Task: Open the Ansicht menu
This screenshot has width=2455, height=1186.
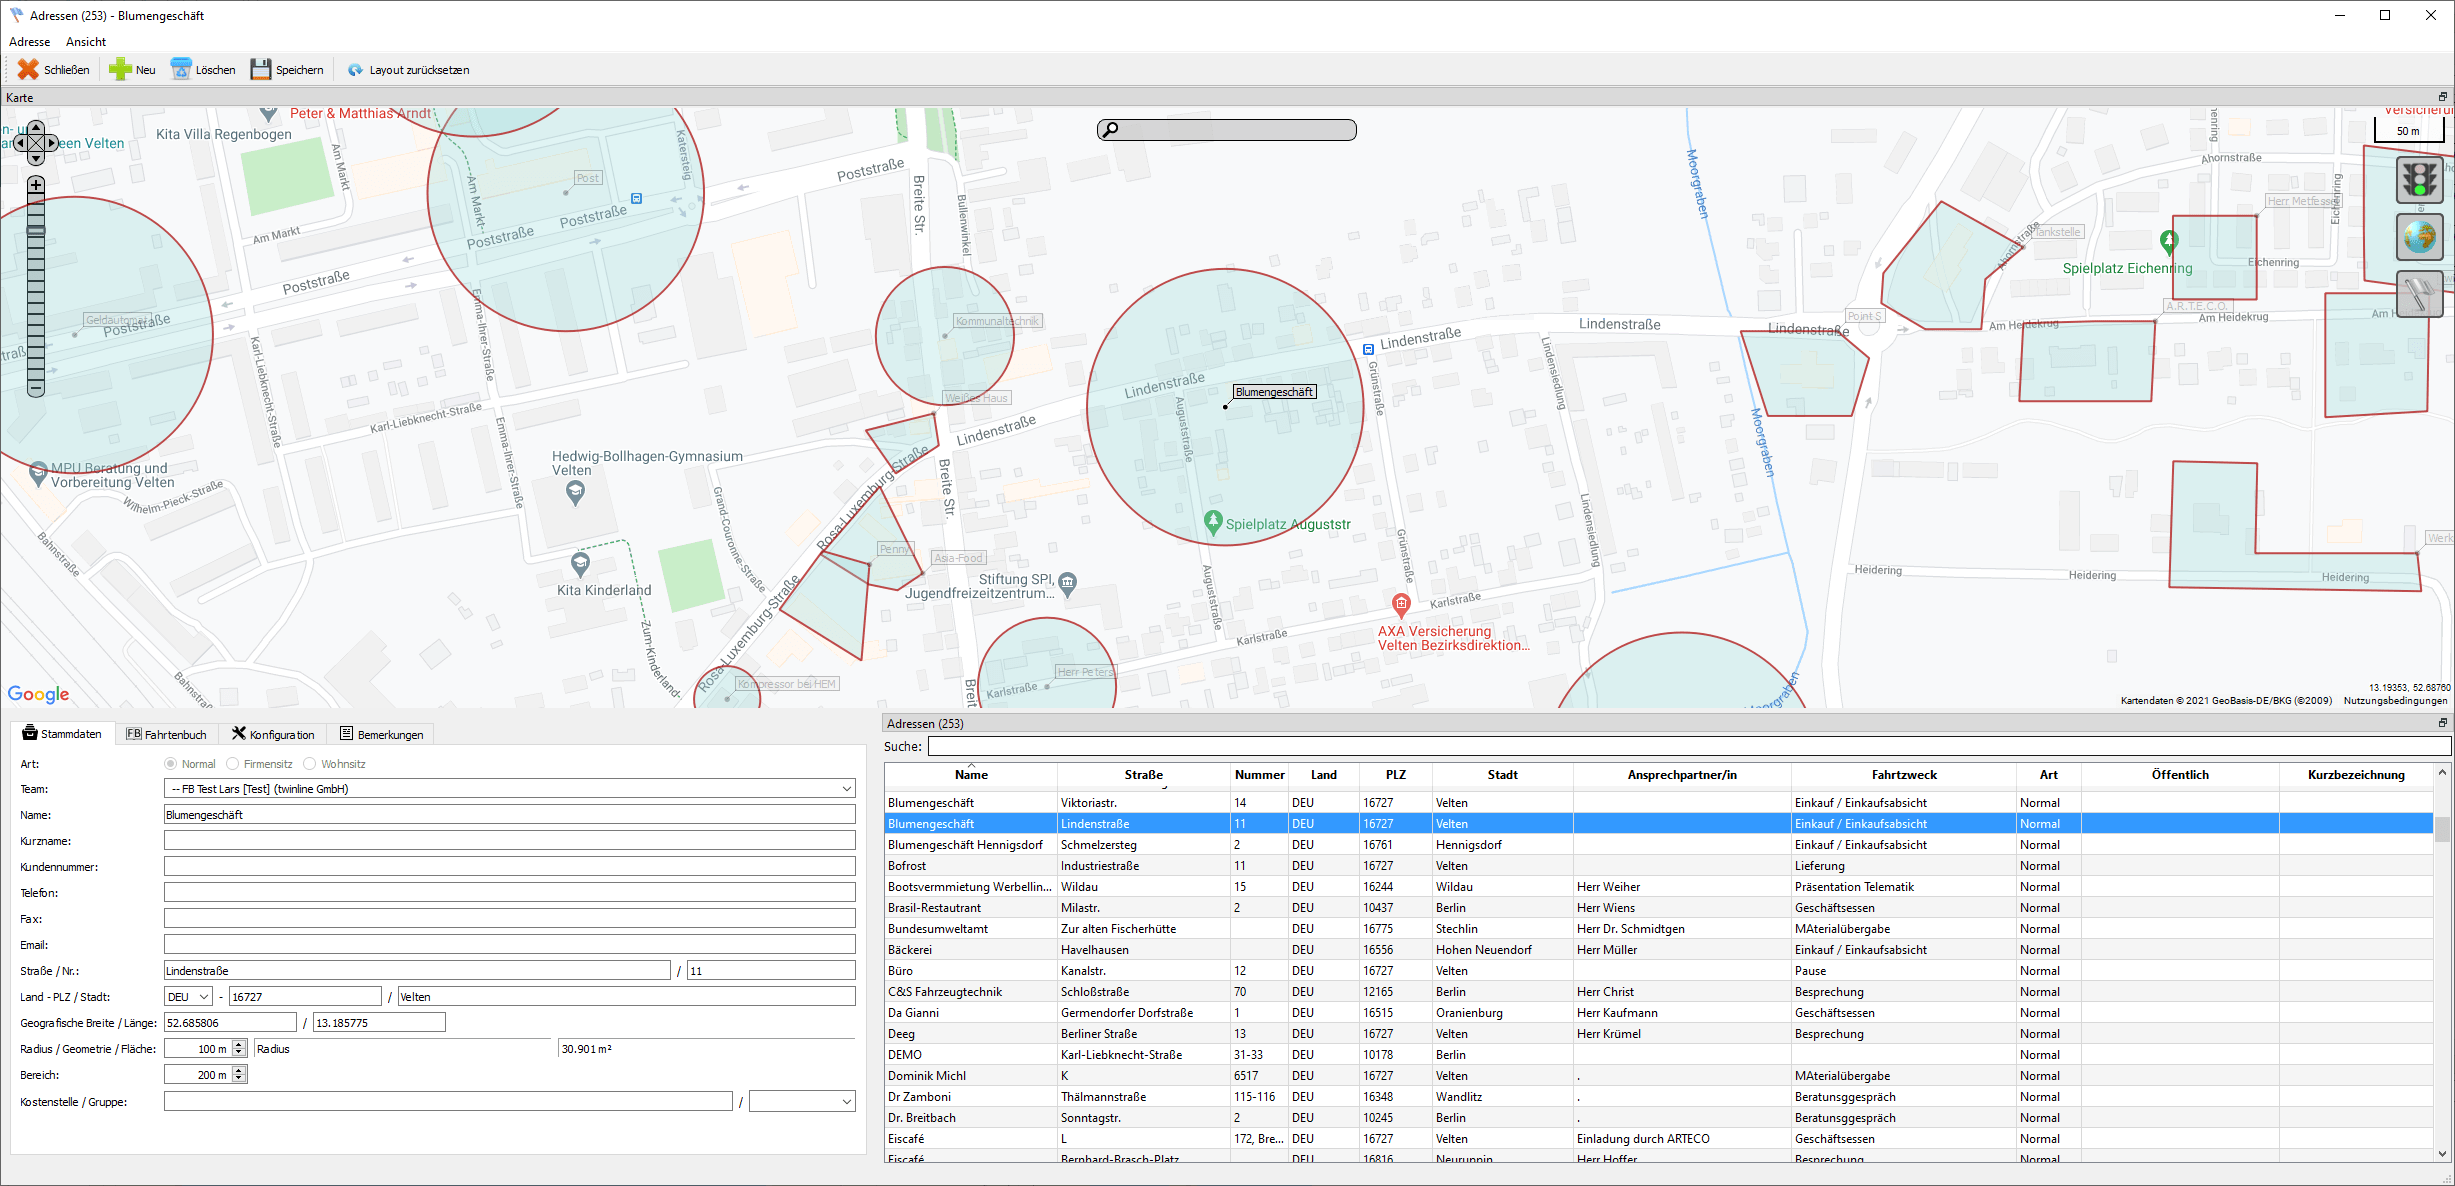Action: click(x=86, y=42)
